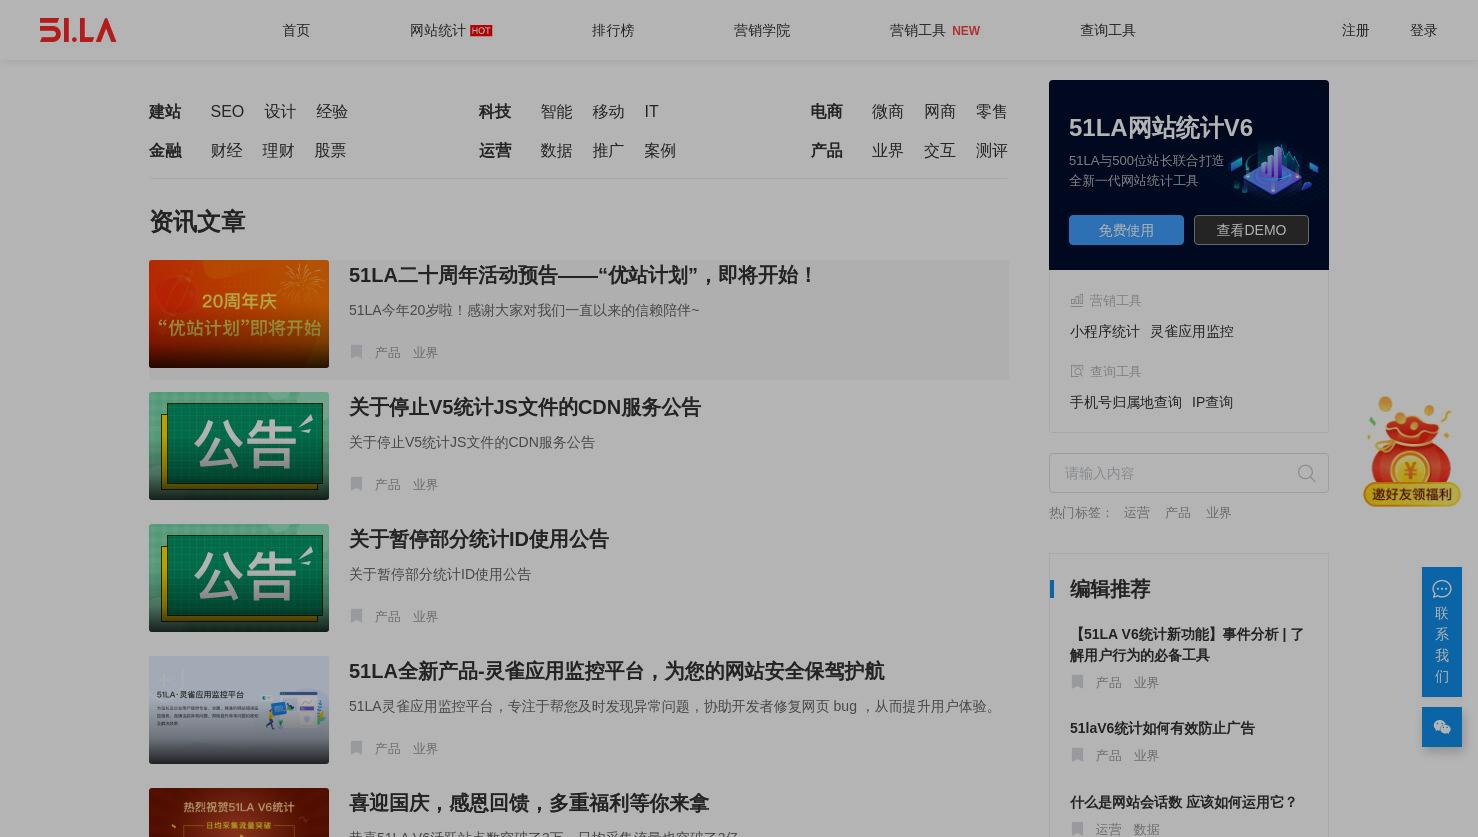Select the 交互 category

940,150
